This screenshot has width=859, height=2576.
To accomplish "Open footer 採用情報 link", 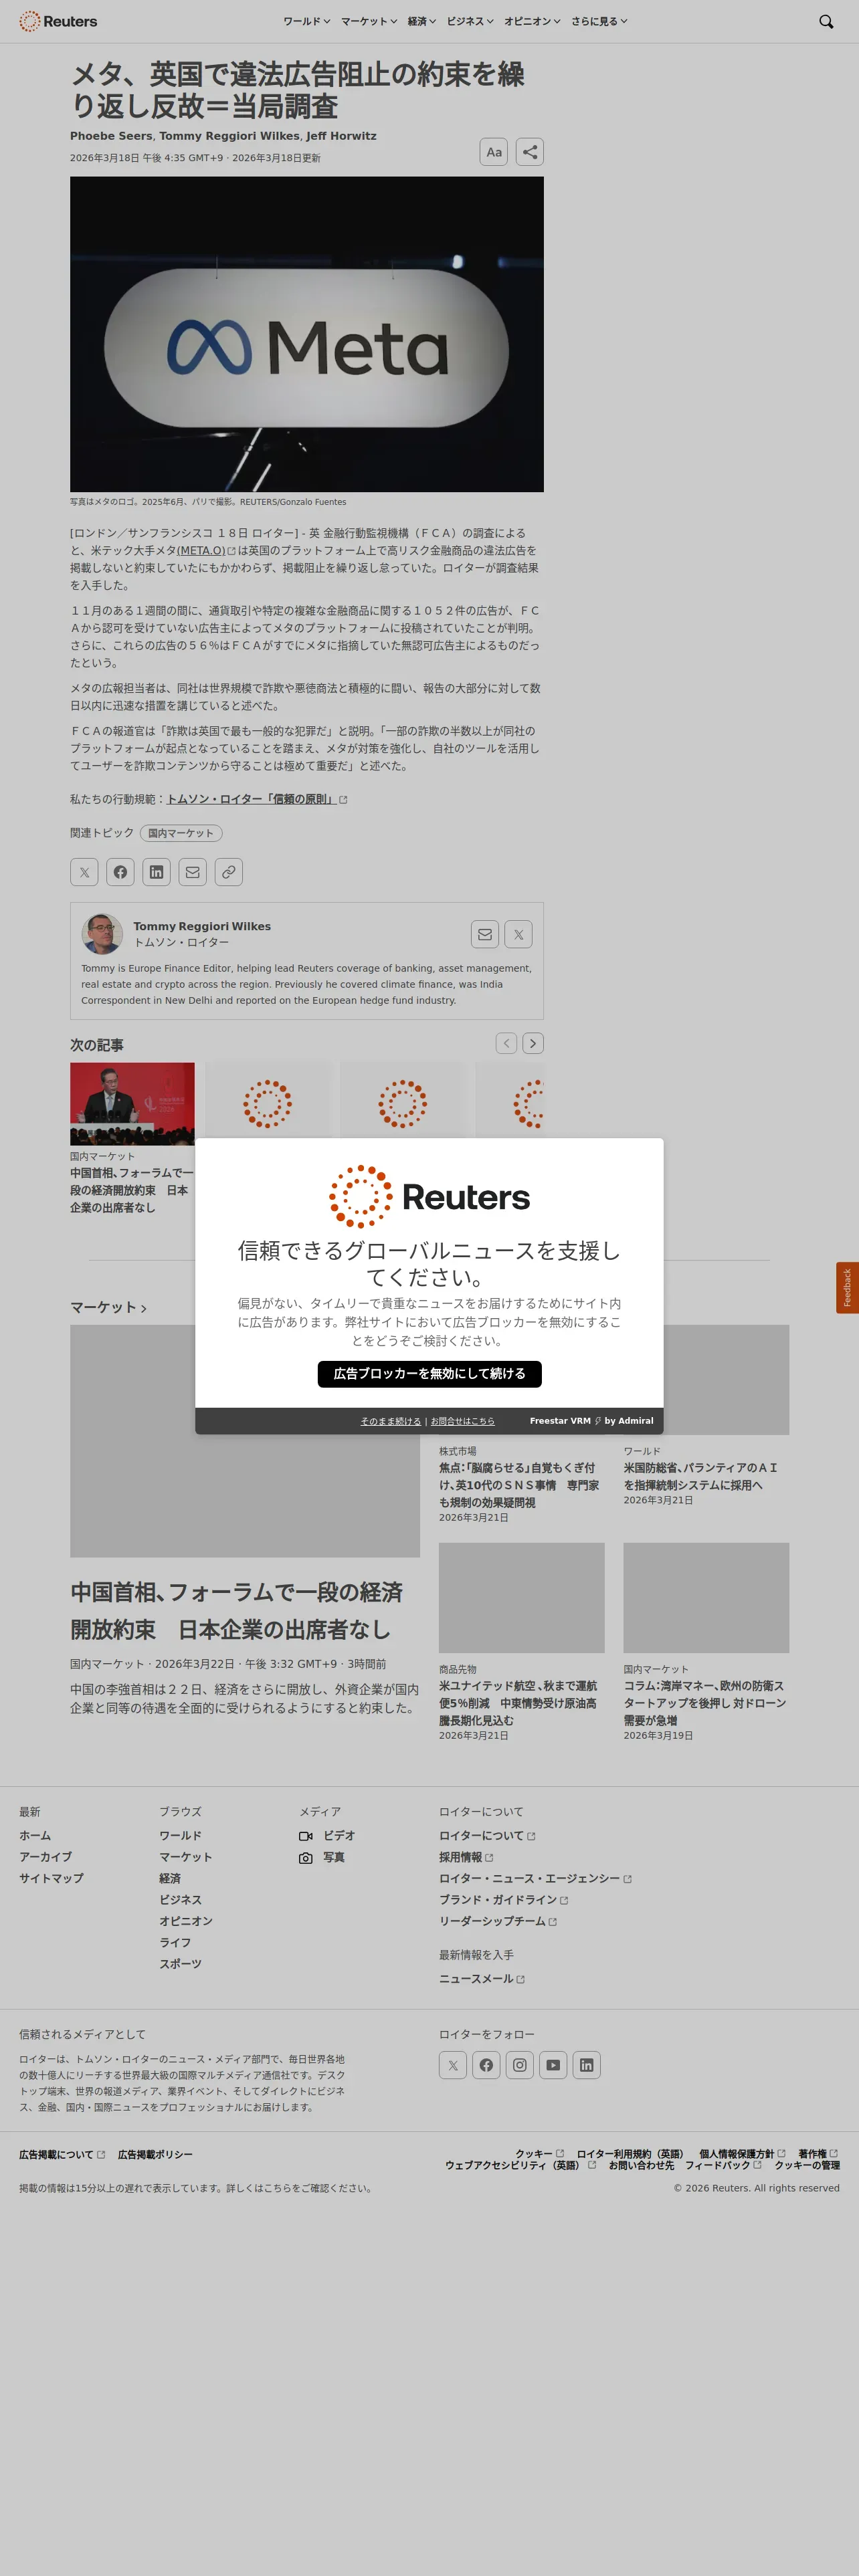I will [466, 1857].
